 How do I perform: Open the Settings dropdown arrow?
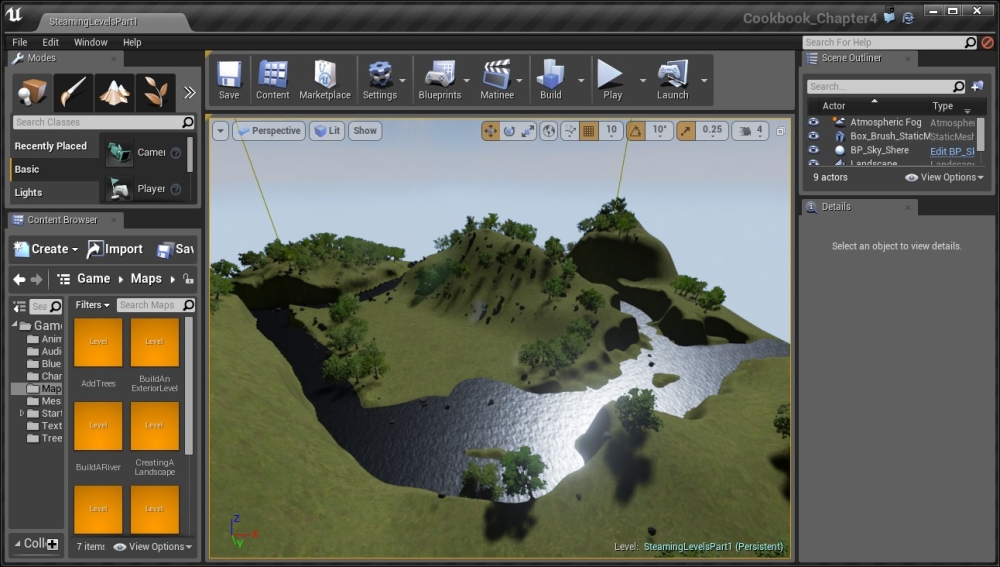tap(402, 80)
